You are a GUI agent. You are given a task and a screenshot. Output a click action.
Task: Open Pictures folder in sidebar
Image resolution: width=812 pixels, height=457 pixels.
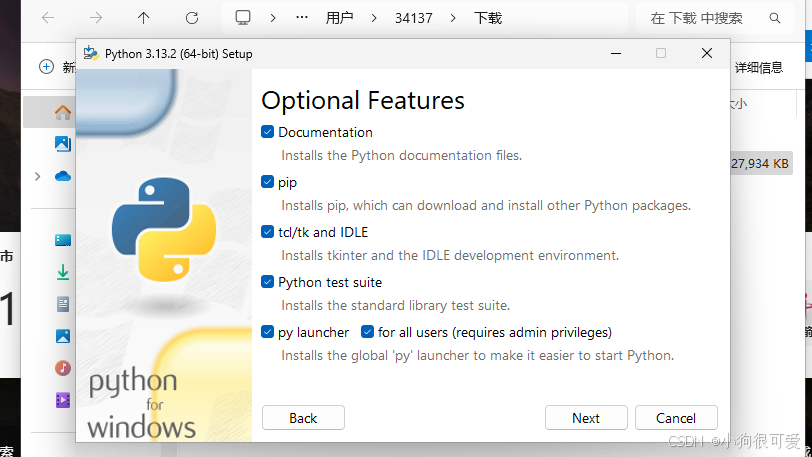click(x=63, y=336)
